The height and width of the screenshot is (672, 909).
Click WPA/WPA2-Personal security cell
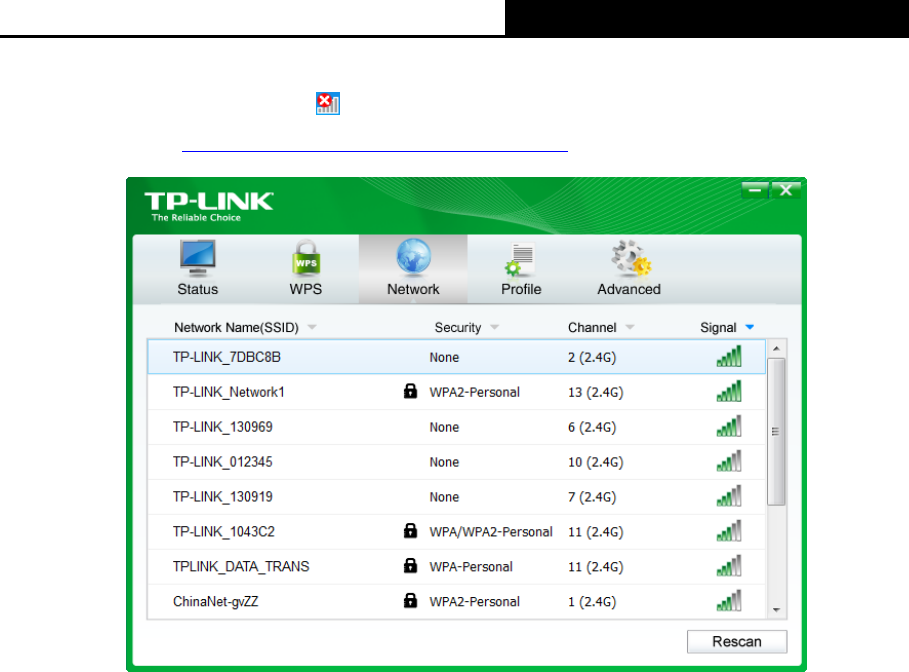(491, 532)
